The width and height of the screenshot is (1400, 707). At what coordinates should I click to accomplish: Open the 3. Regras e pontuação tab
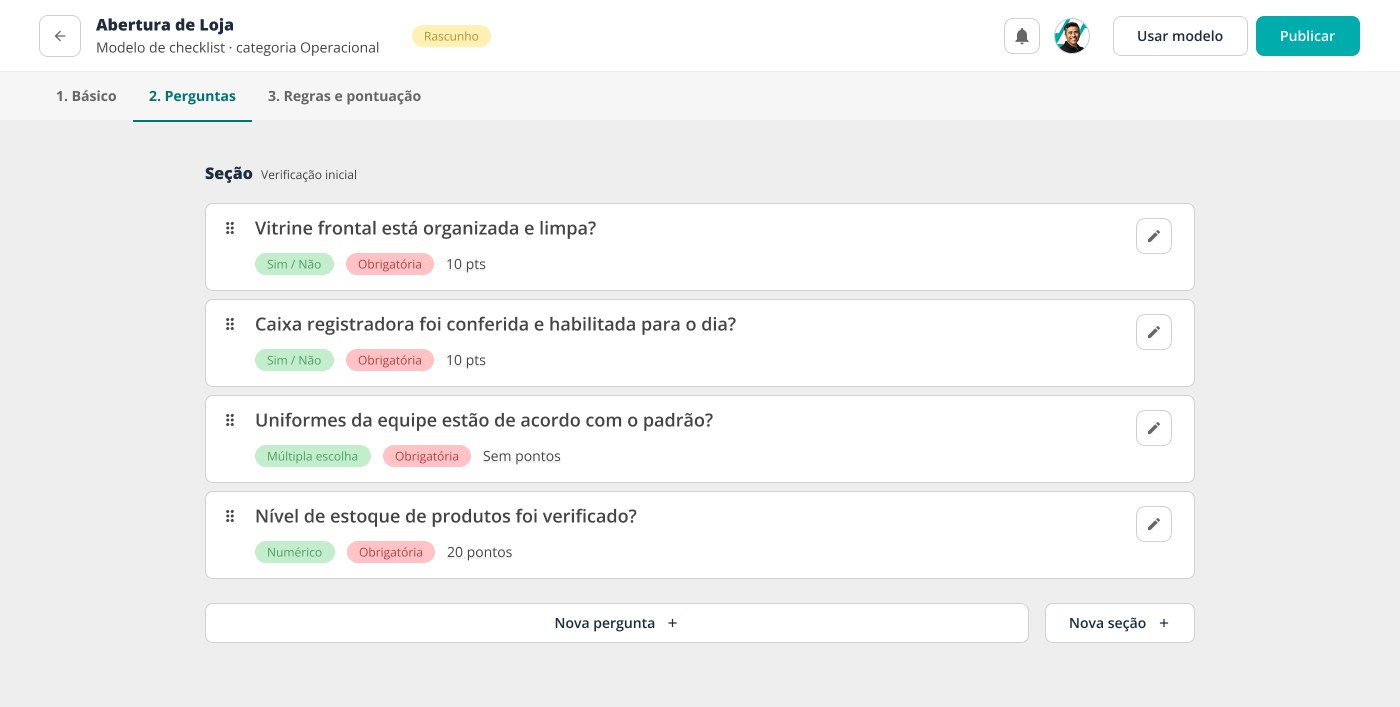[344, 96]
